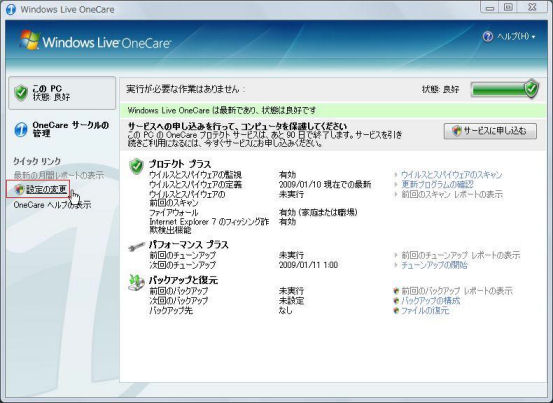Click shield icon beside ファイルの復元

click(396, 311)
